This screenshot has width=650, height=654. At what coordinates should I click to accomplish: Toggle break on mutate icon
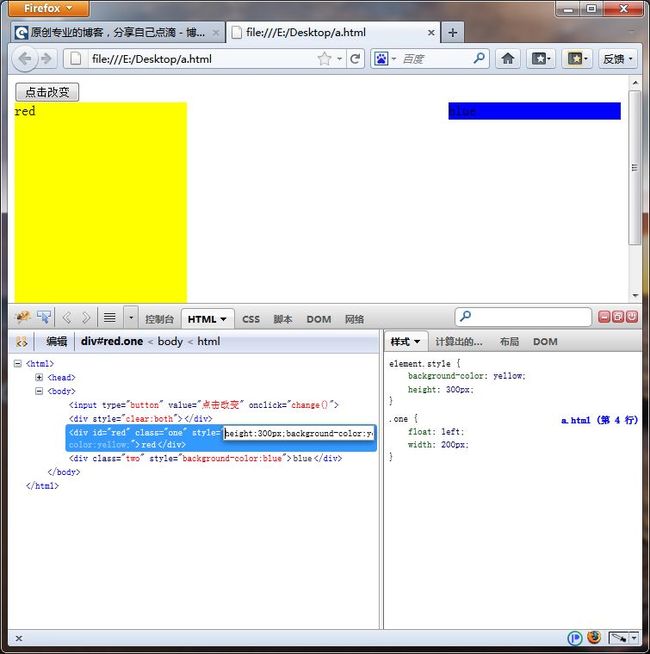point(22,342)
